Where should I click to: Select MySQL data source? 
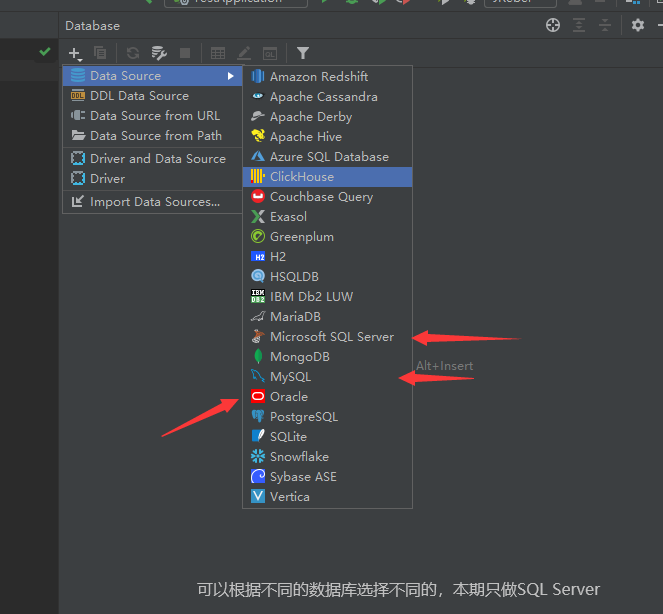click(x=327, y=377)
